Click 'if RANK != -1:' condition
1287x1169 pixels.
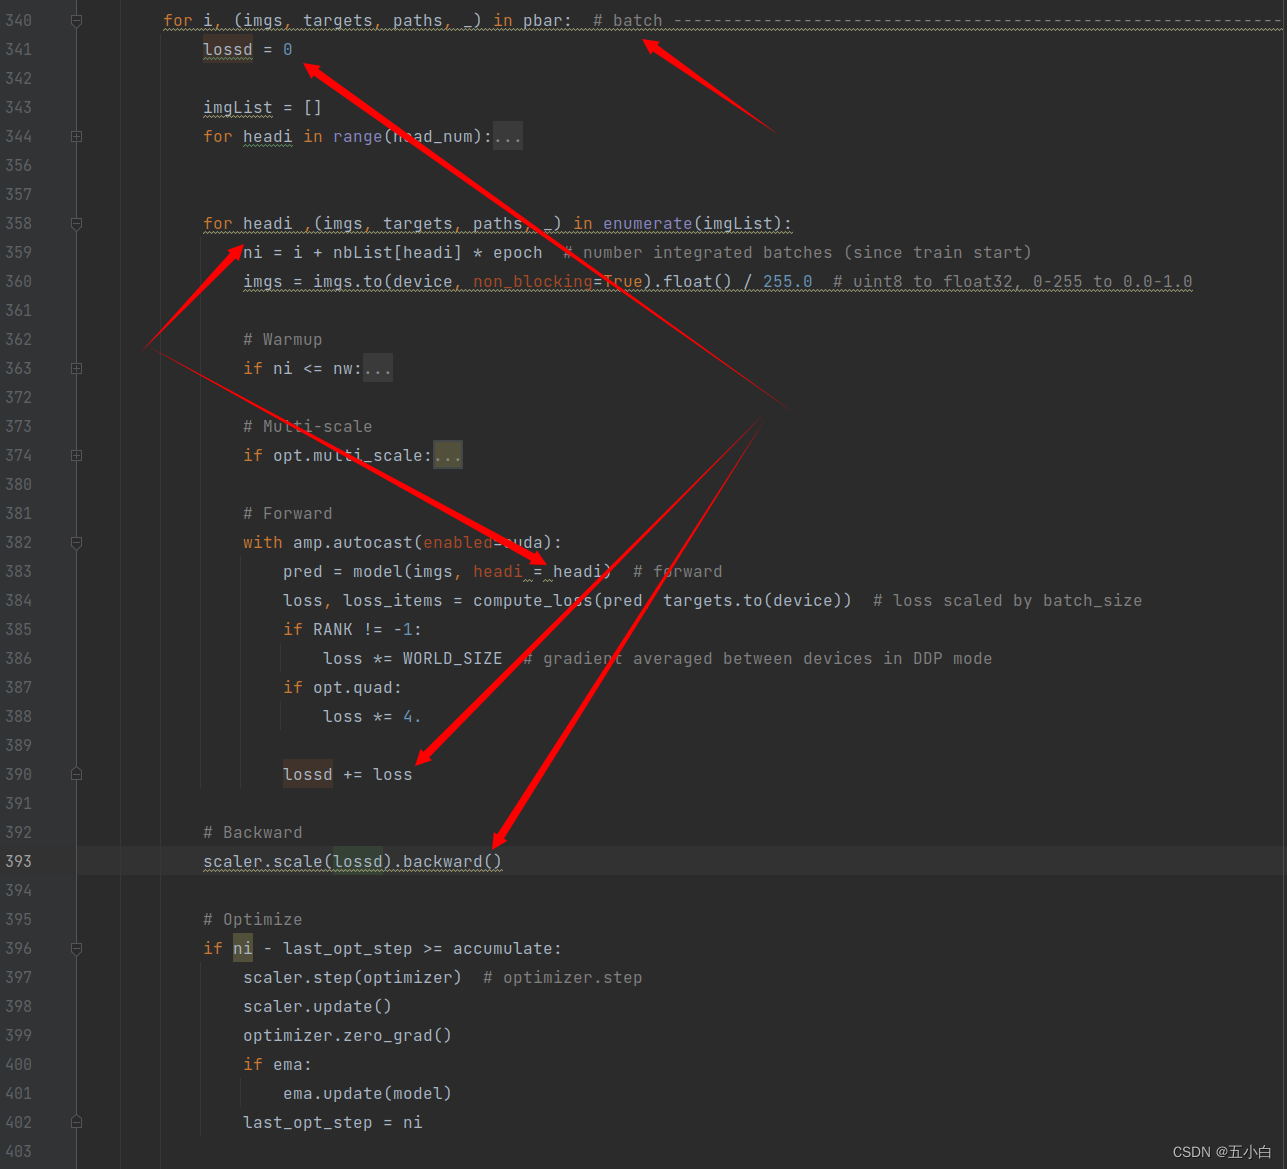(x=353, y=629)
